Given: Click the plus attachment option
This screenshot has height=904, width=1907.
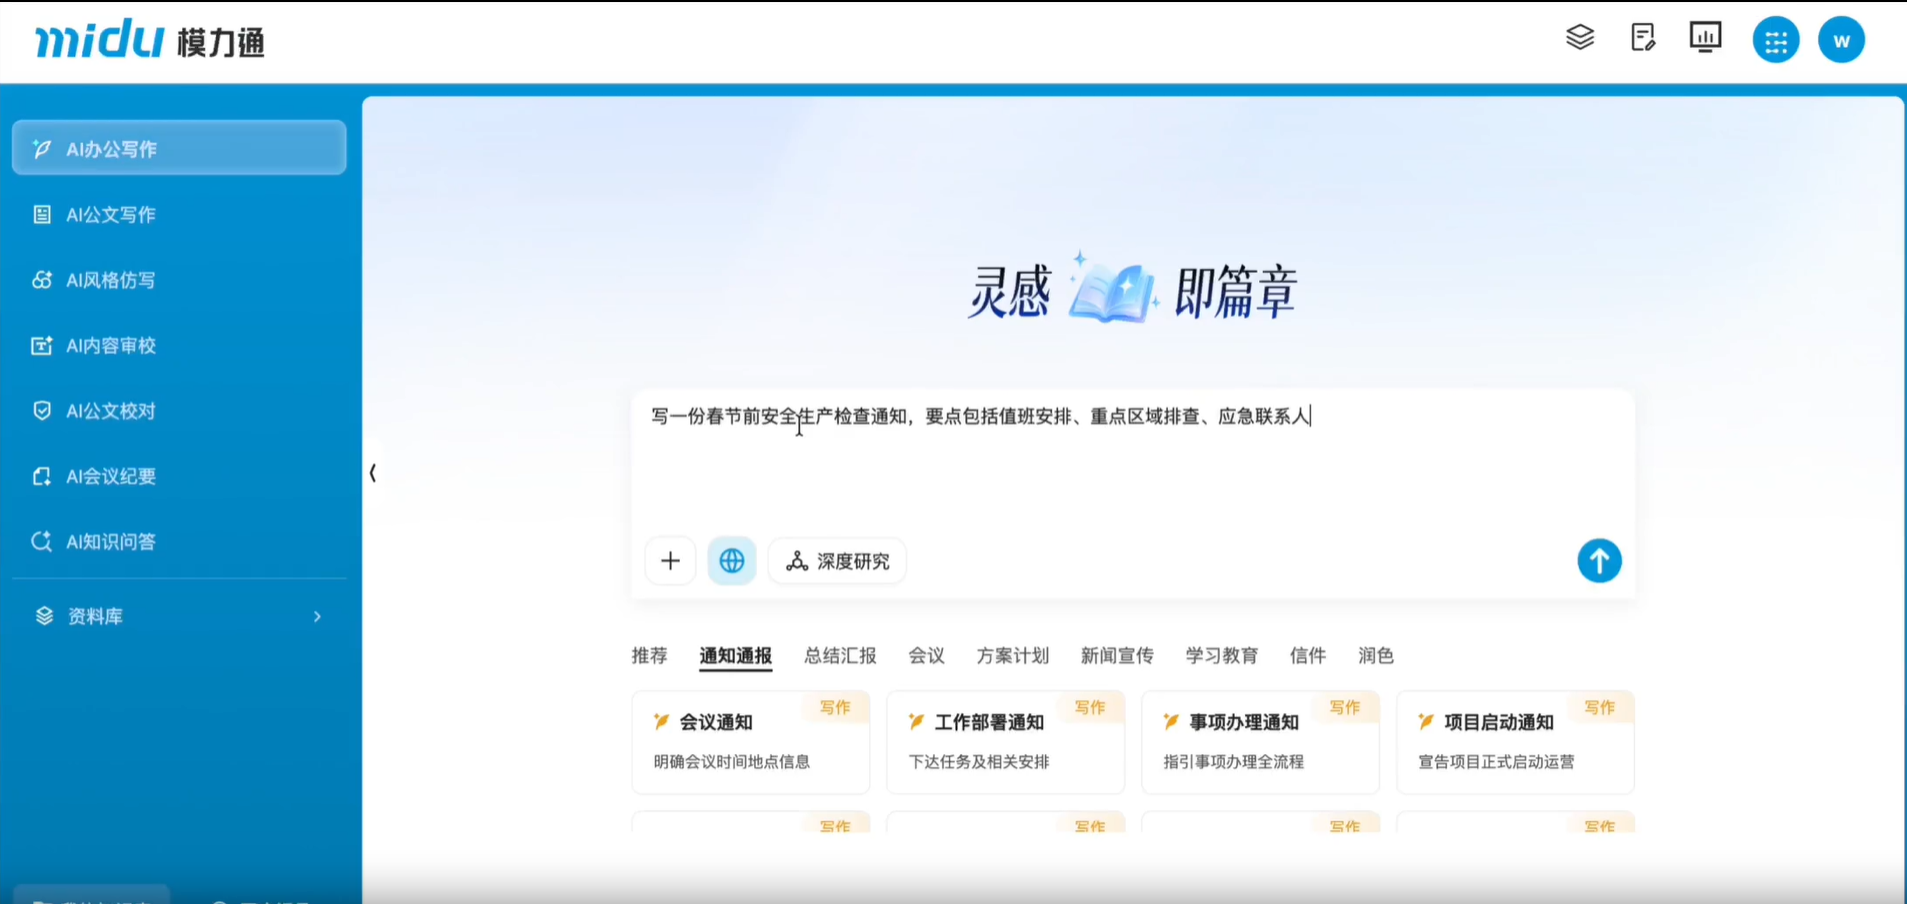Looking at the screenshot, I should 670,561.
